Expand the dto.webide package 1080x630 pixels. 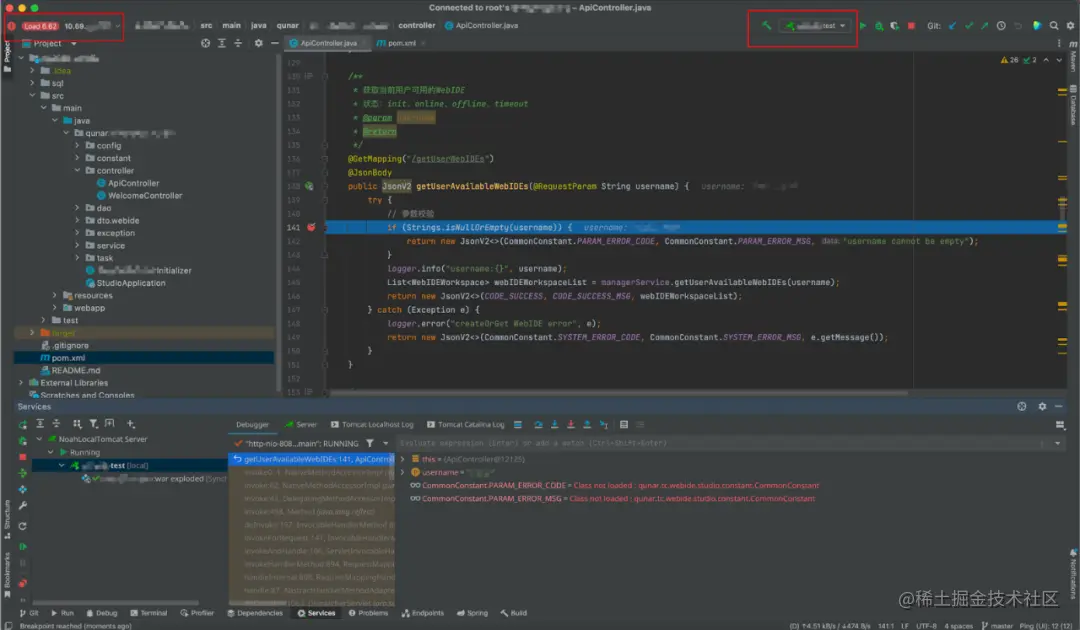coord(77,220)
